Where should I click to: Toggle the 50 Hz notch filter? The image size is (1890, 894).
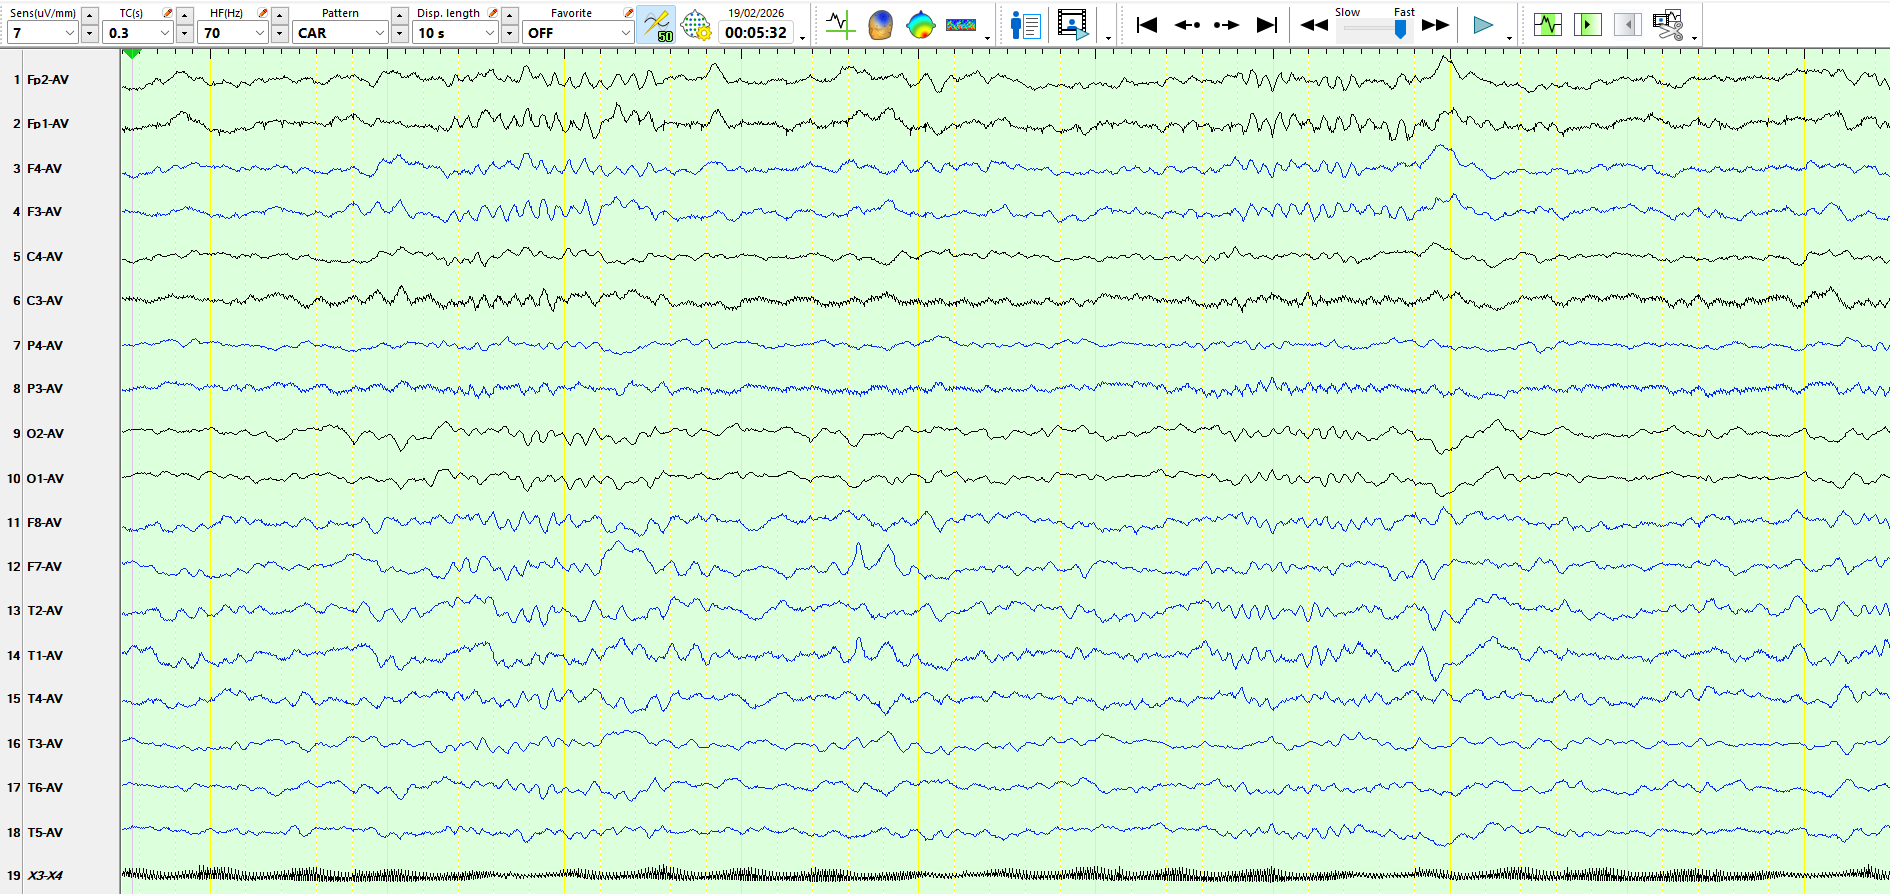pyautogui.click(x=657, y=25)
